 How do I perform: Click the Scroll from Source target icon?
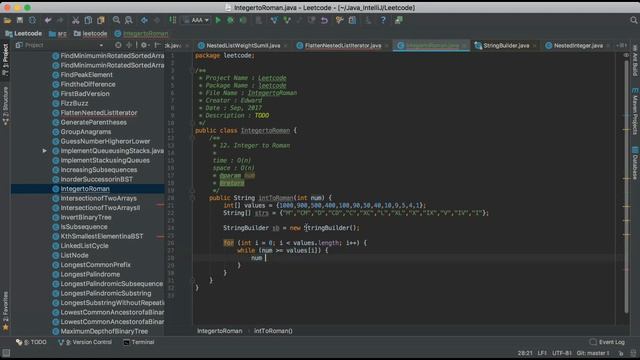point(118,45)
